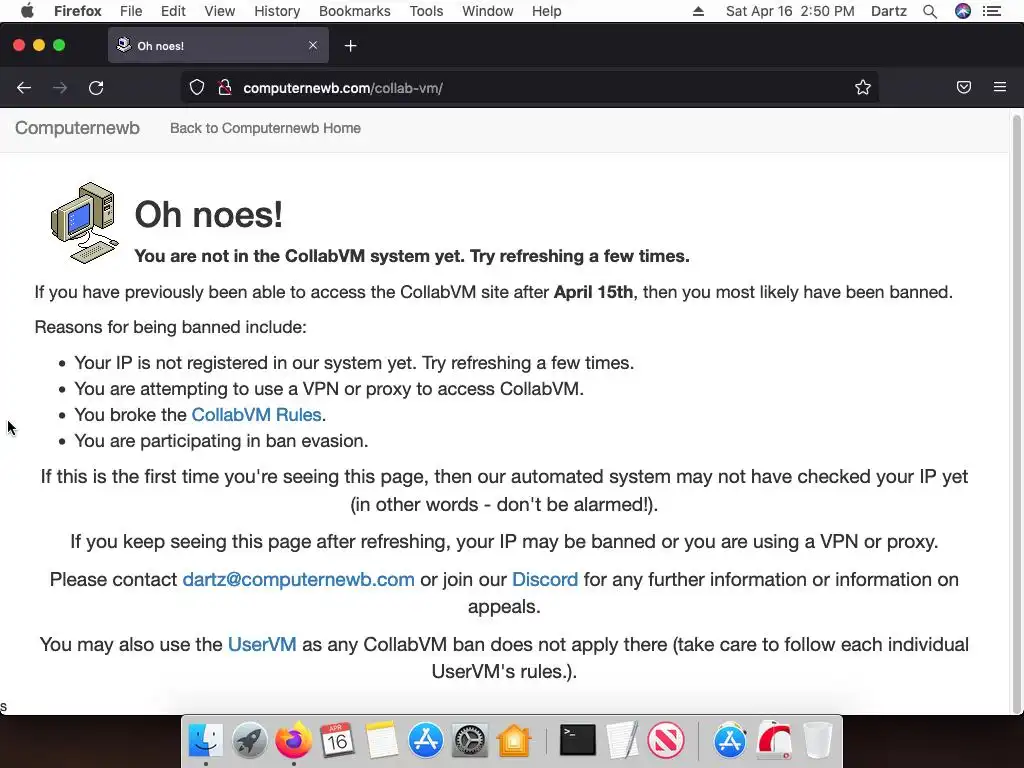1024x768 pixels.
Task: Open the Window menu
Action: 488,11
